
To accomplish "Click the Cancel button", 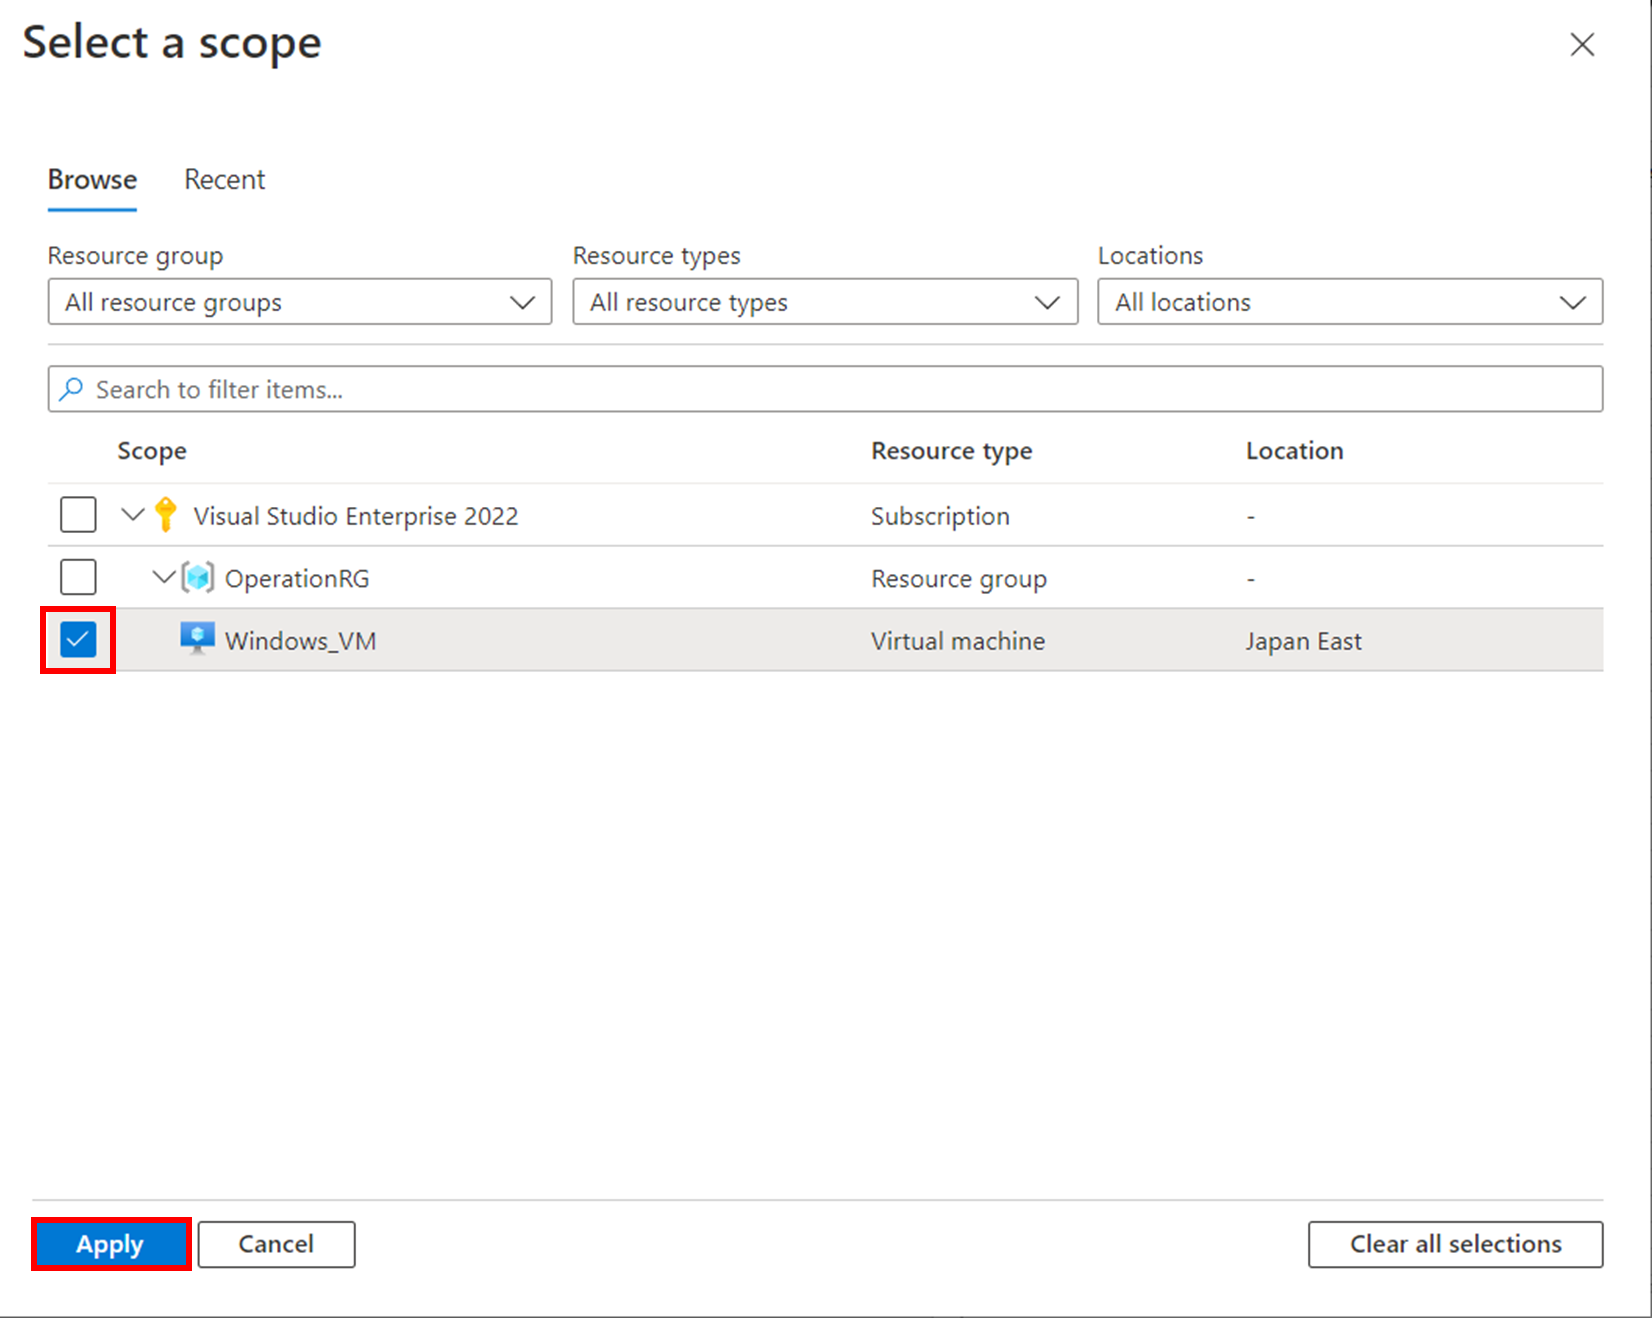I will click(x=276, y=1244).
